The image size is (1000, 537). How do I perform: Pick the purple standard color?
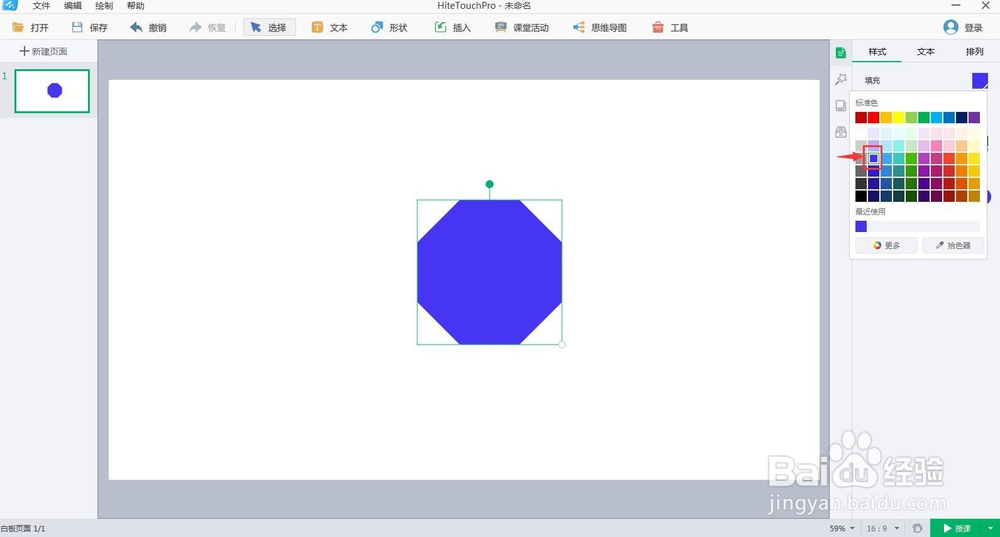[974, 117]
